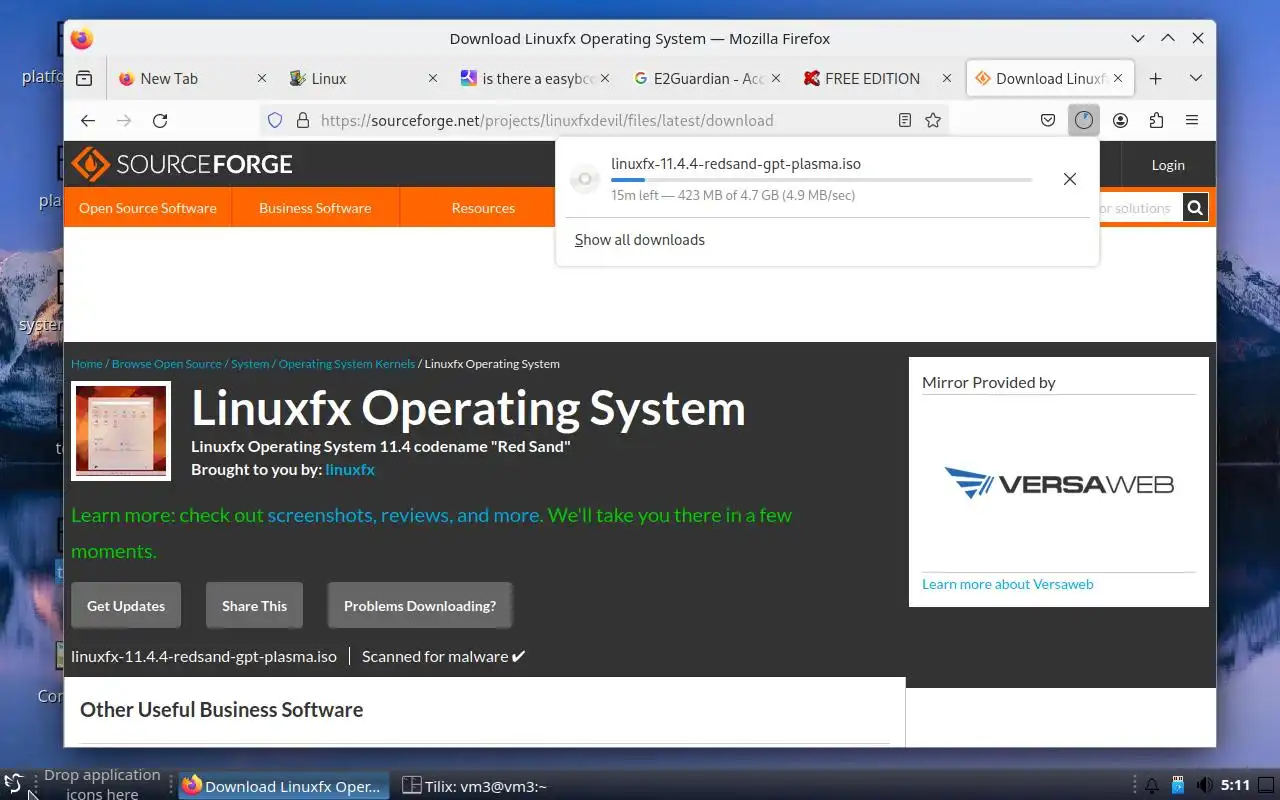Open the Pocket save icon
The height and width of the screenshot is (800, 1280).
[1048, 120]
